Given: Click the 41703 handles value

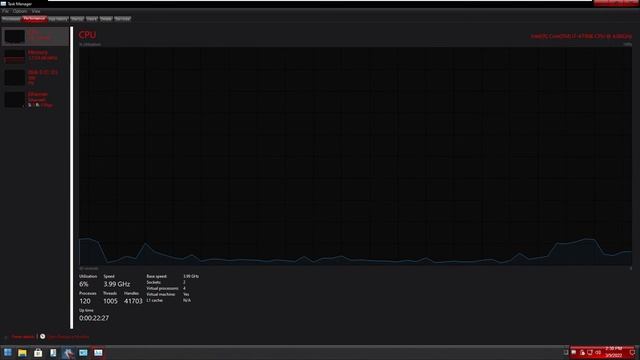Looking at the screenshot, I should pyautogui.click(x=133, y=301).
